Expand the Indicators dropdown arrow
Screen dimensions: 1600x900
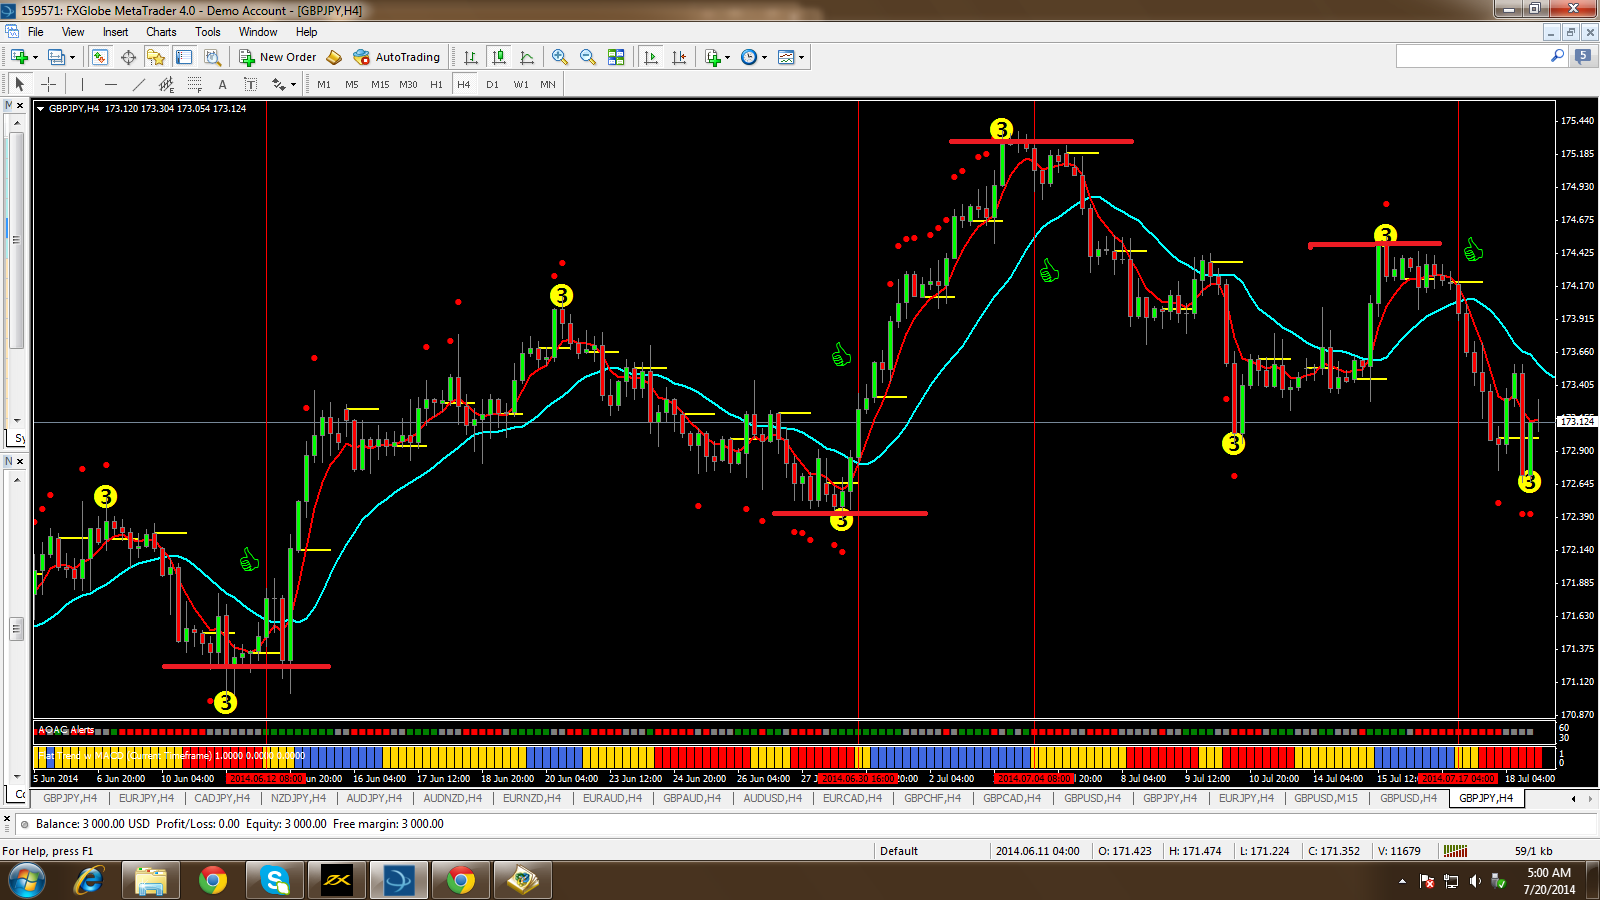pos(727,57)
